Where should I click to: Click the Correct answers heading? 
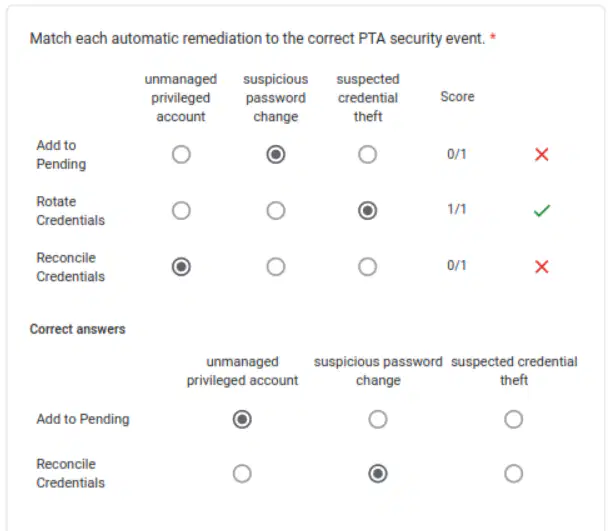tap(78, 329)
